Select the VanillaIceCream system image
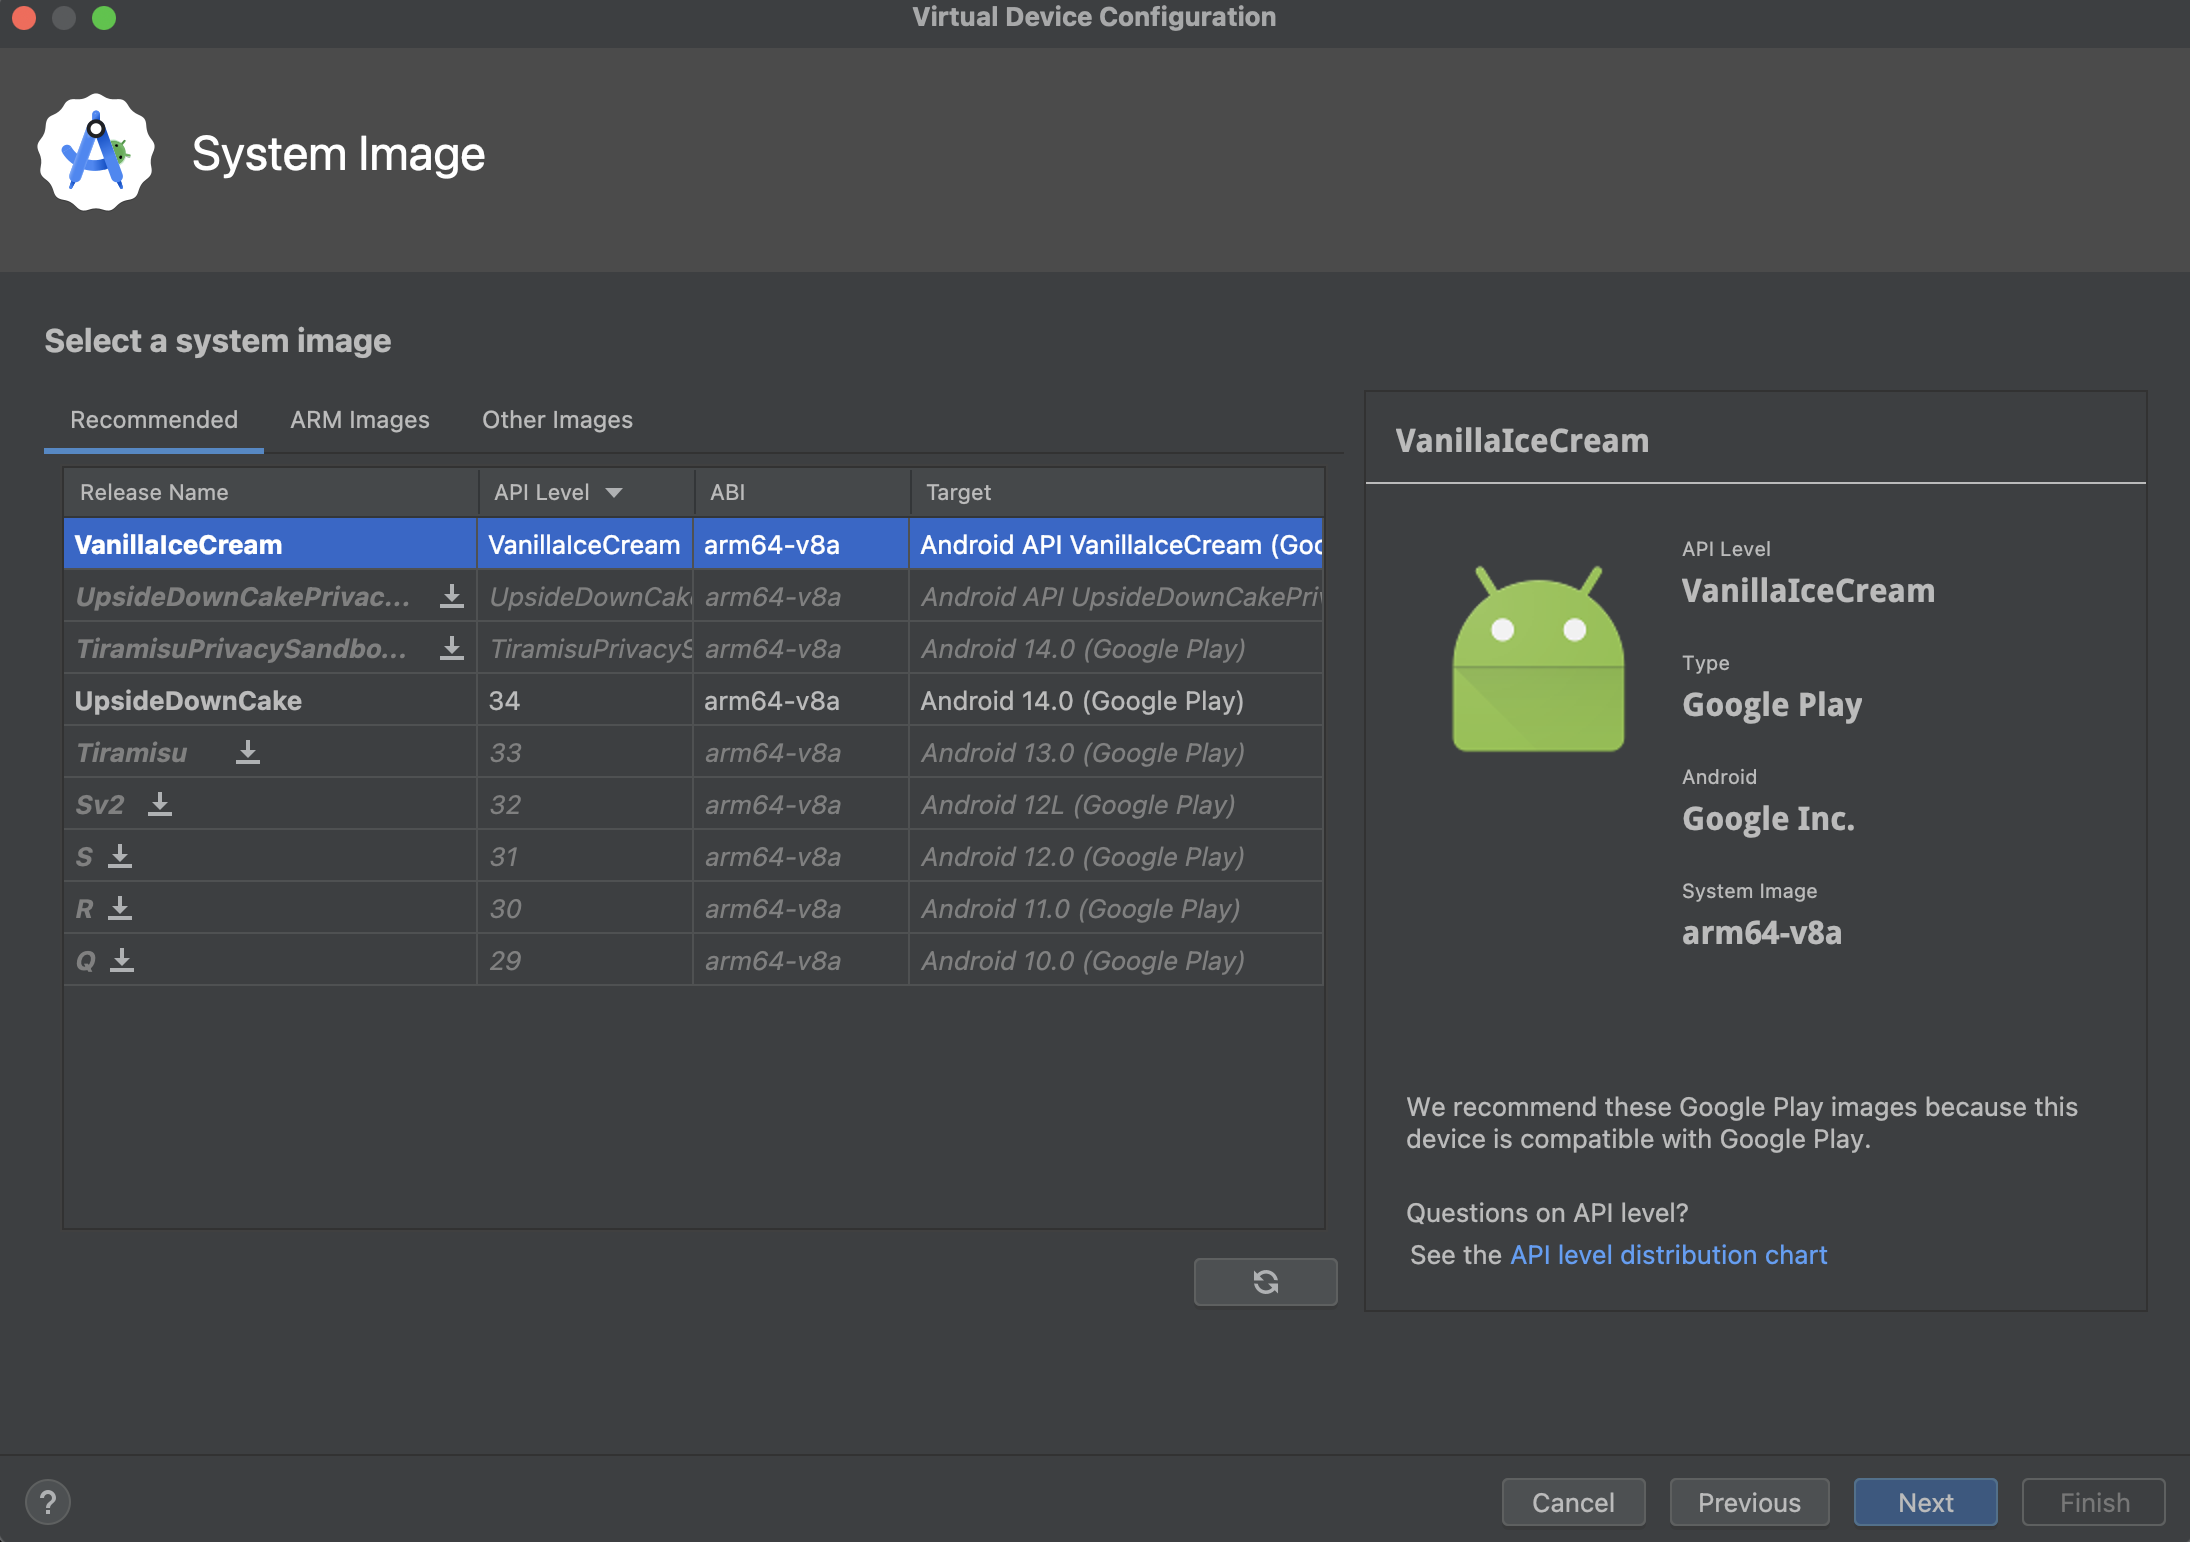The image size is (2190, 1542). (178, 542)
